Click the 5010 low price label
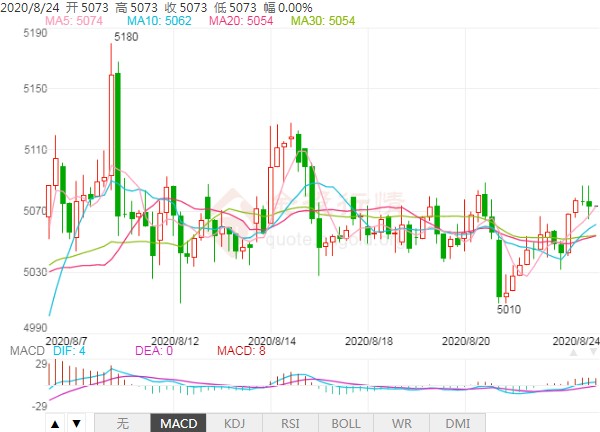This screenshot has width=600, height=432. (509, 309)
